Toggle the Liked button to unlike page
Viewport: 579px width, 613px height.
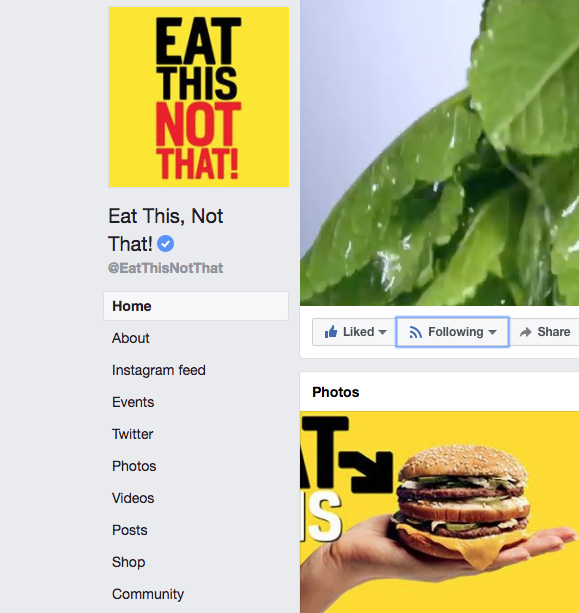(x=354, y=332)
